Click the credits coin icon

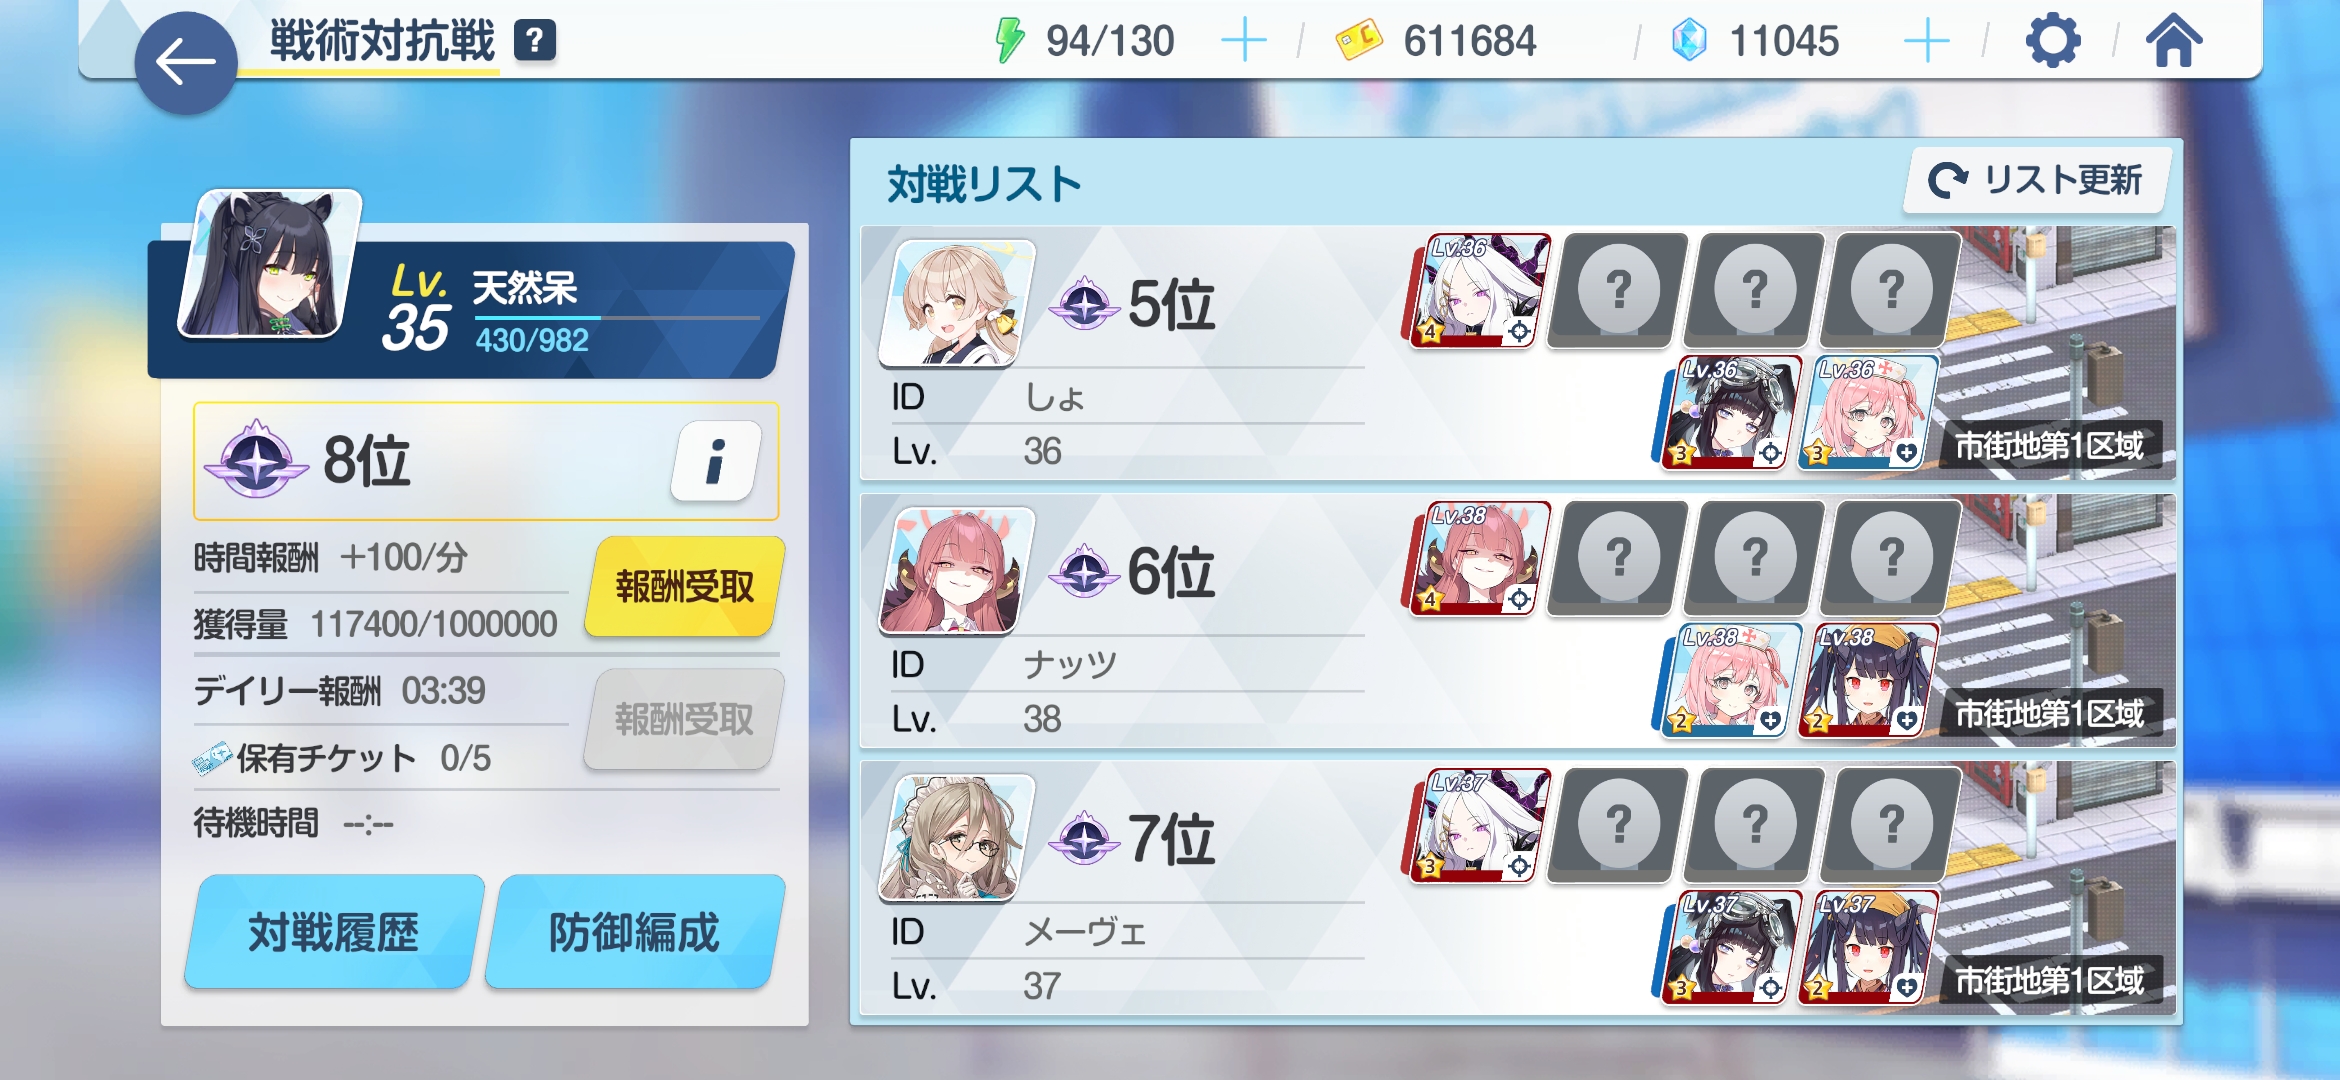(x=1359, y=40)
